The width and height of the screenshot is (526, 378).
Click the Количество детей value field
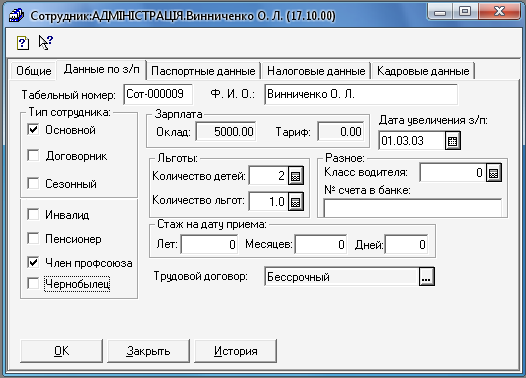268,176
